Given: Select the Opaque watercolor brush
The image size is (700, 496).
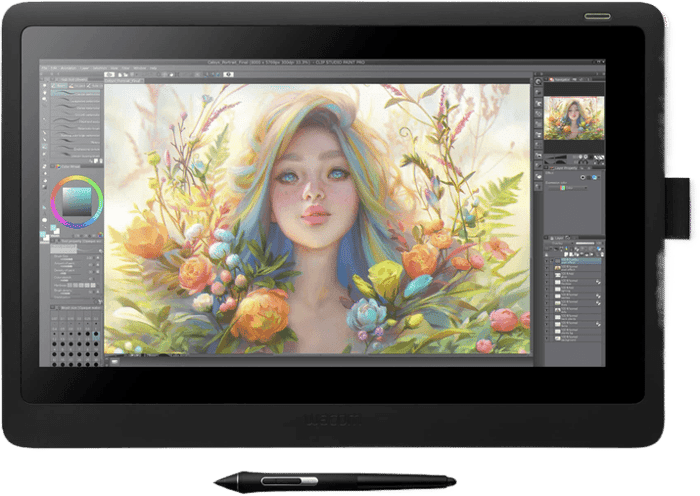Looking at the screenshot, I should 75,93.
